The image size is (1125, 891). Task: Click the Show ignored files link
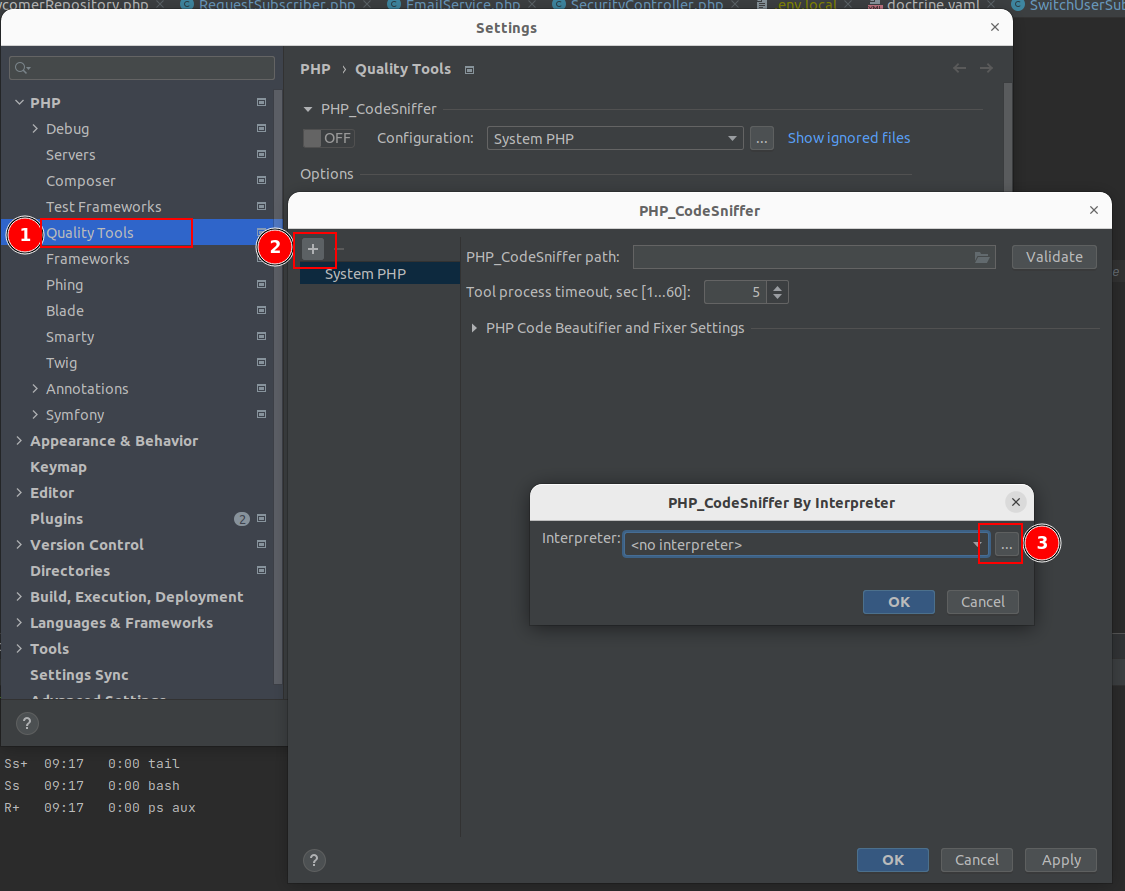pos(848,138)
